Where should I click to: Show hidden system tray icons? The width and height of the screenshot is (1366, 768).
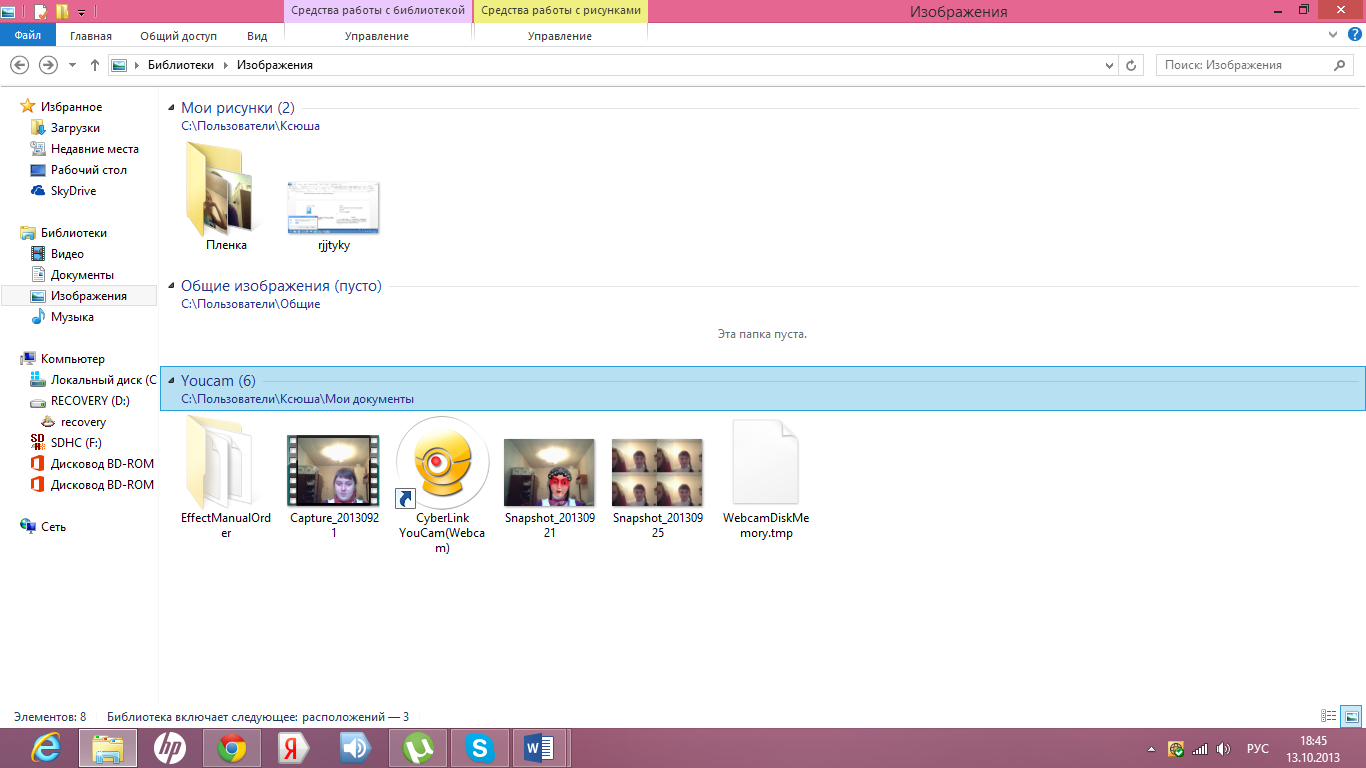coord(1153,748)
